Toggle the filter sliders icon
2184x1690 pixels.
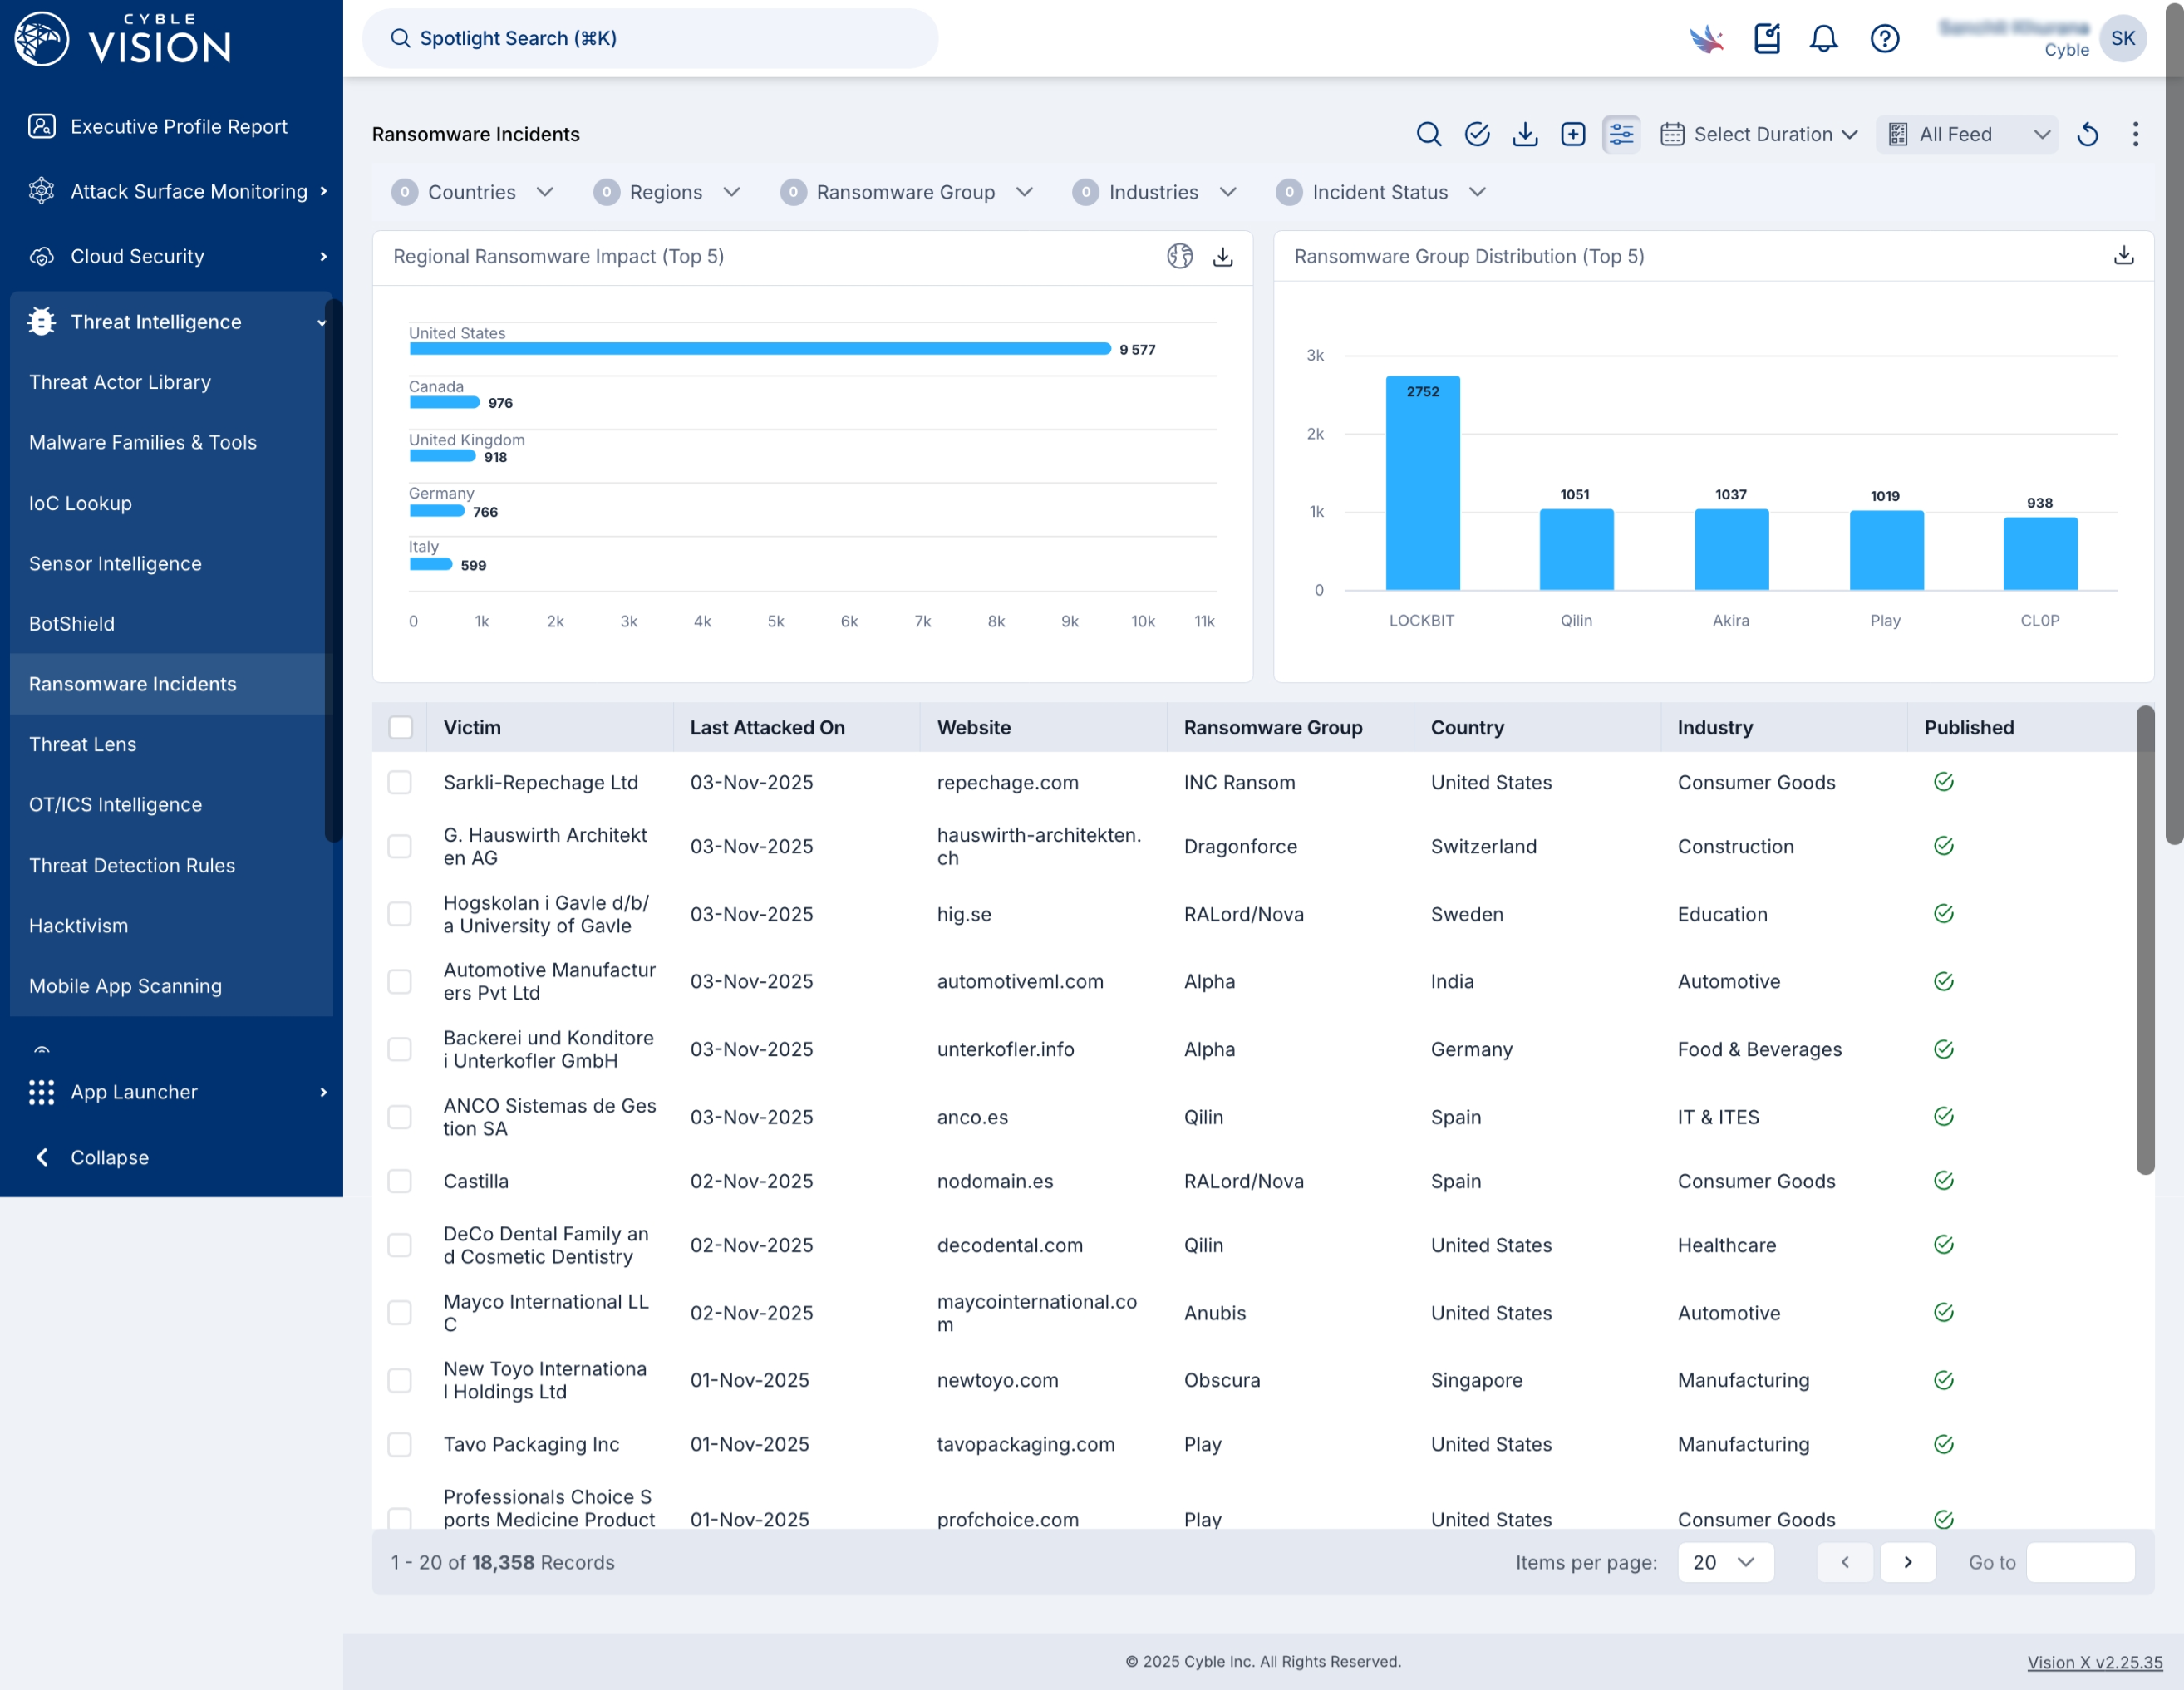(x=1621, y=134)
